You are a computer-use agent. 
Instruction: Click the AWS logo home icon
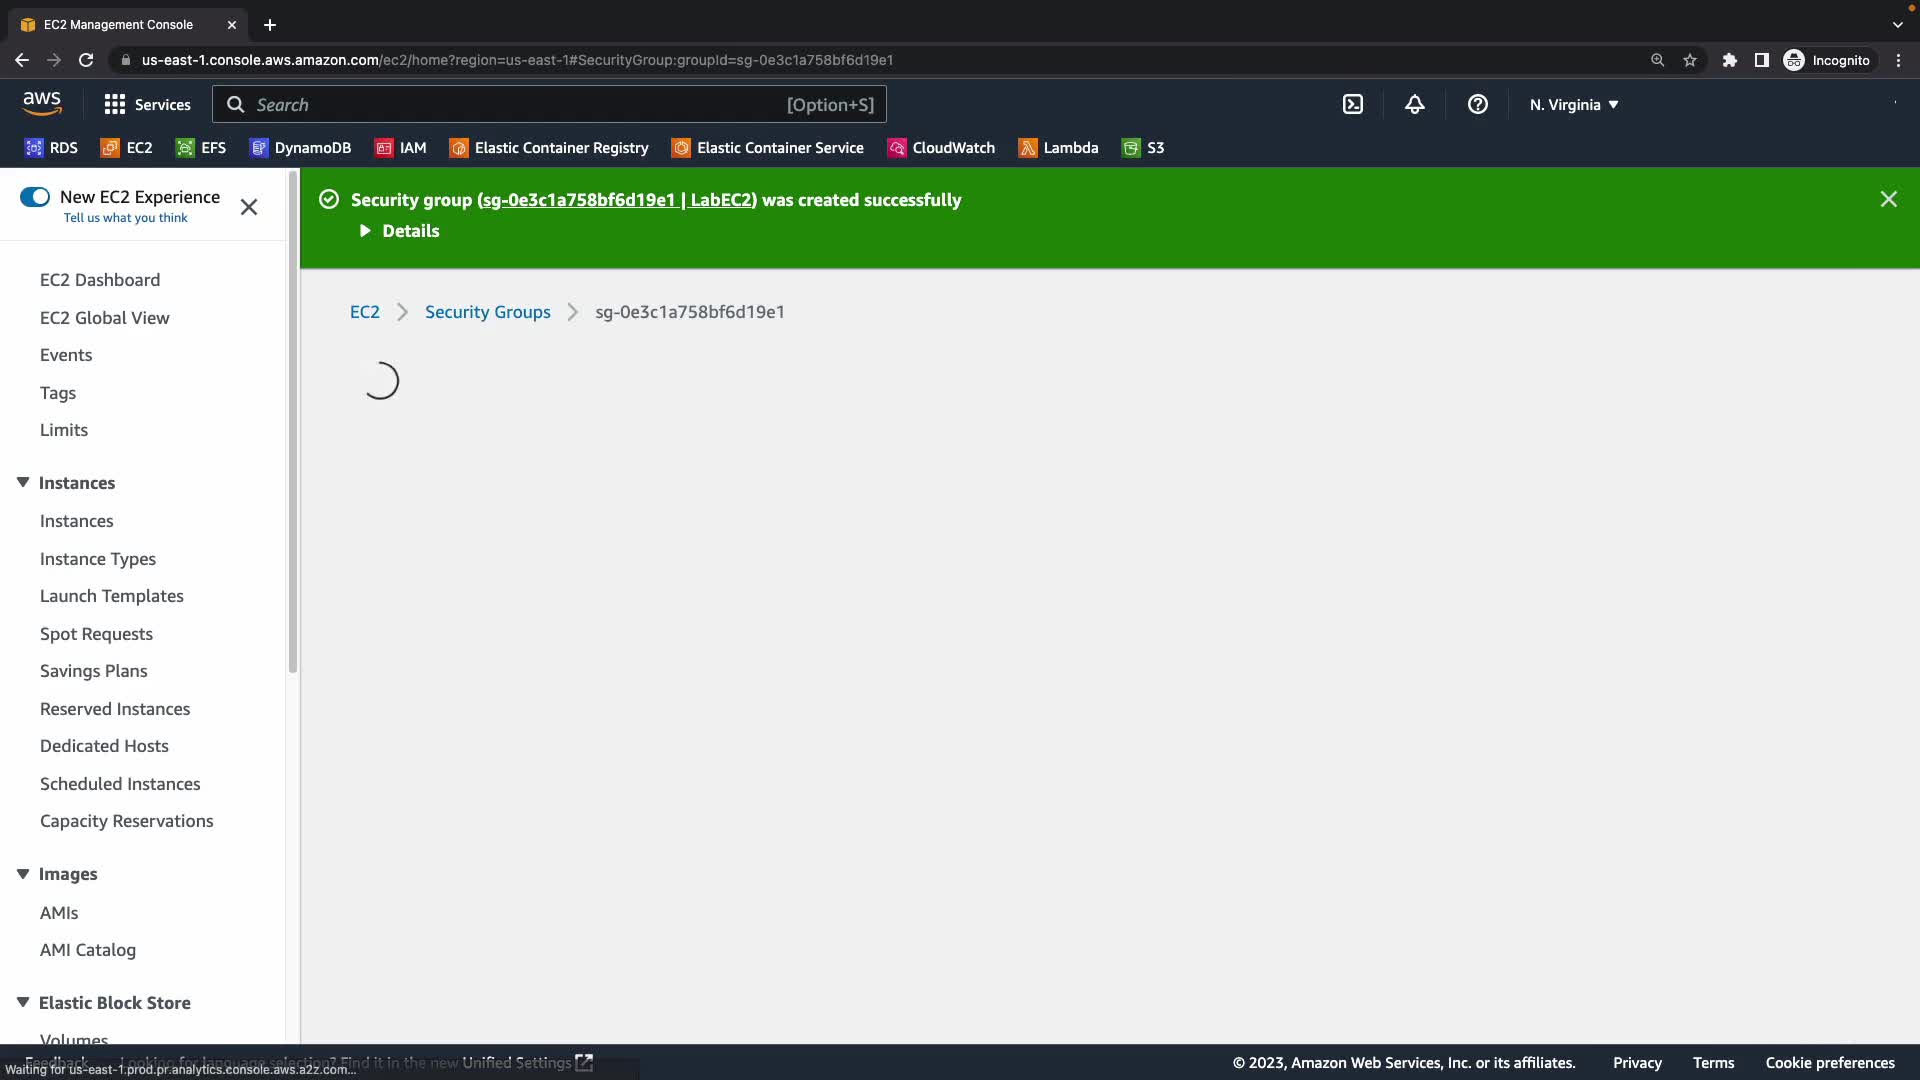point(42,103)
